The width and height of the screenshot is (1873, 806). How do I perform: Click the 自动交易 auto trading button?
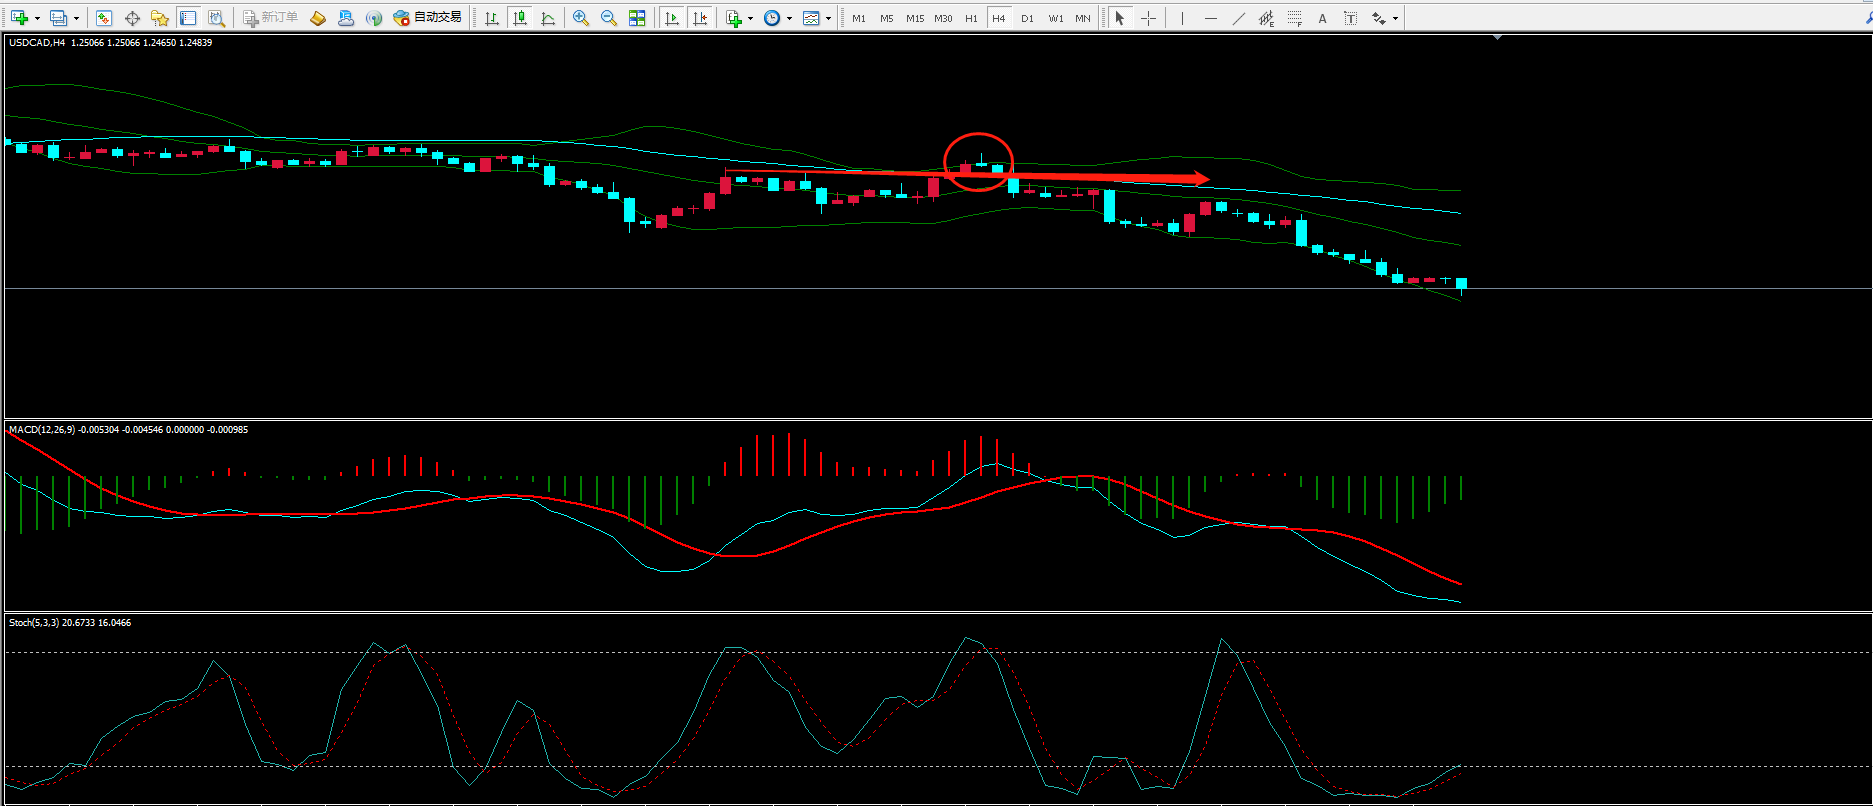tap(427, 18)
